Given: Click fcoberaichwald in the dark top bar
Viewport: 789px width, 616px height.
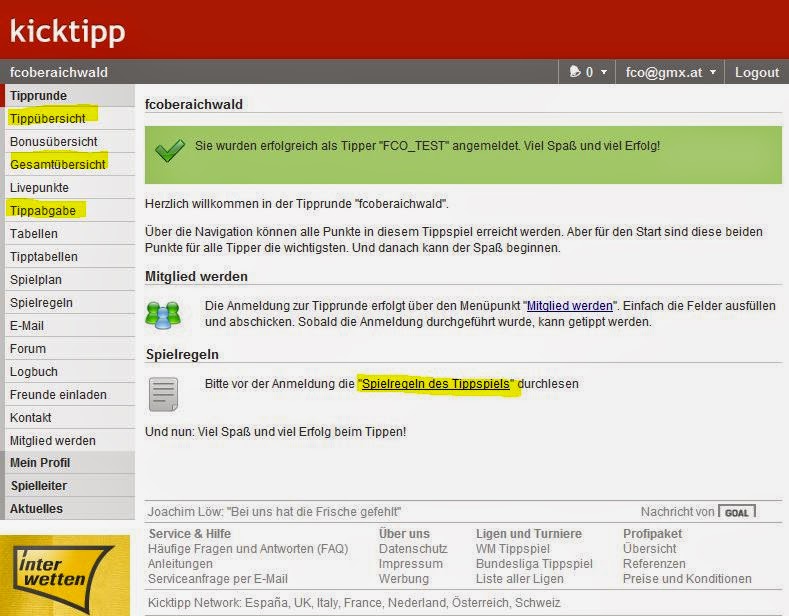Looking at the screenshot, I should 58,72.
